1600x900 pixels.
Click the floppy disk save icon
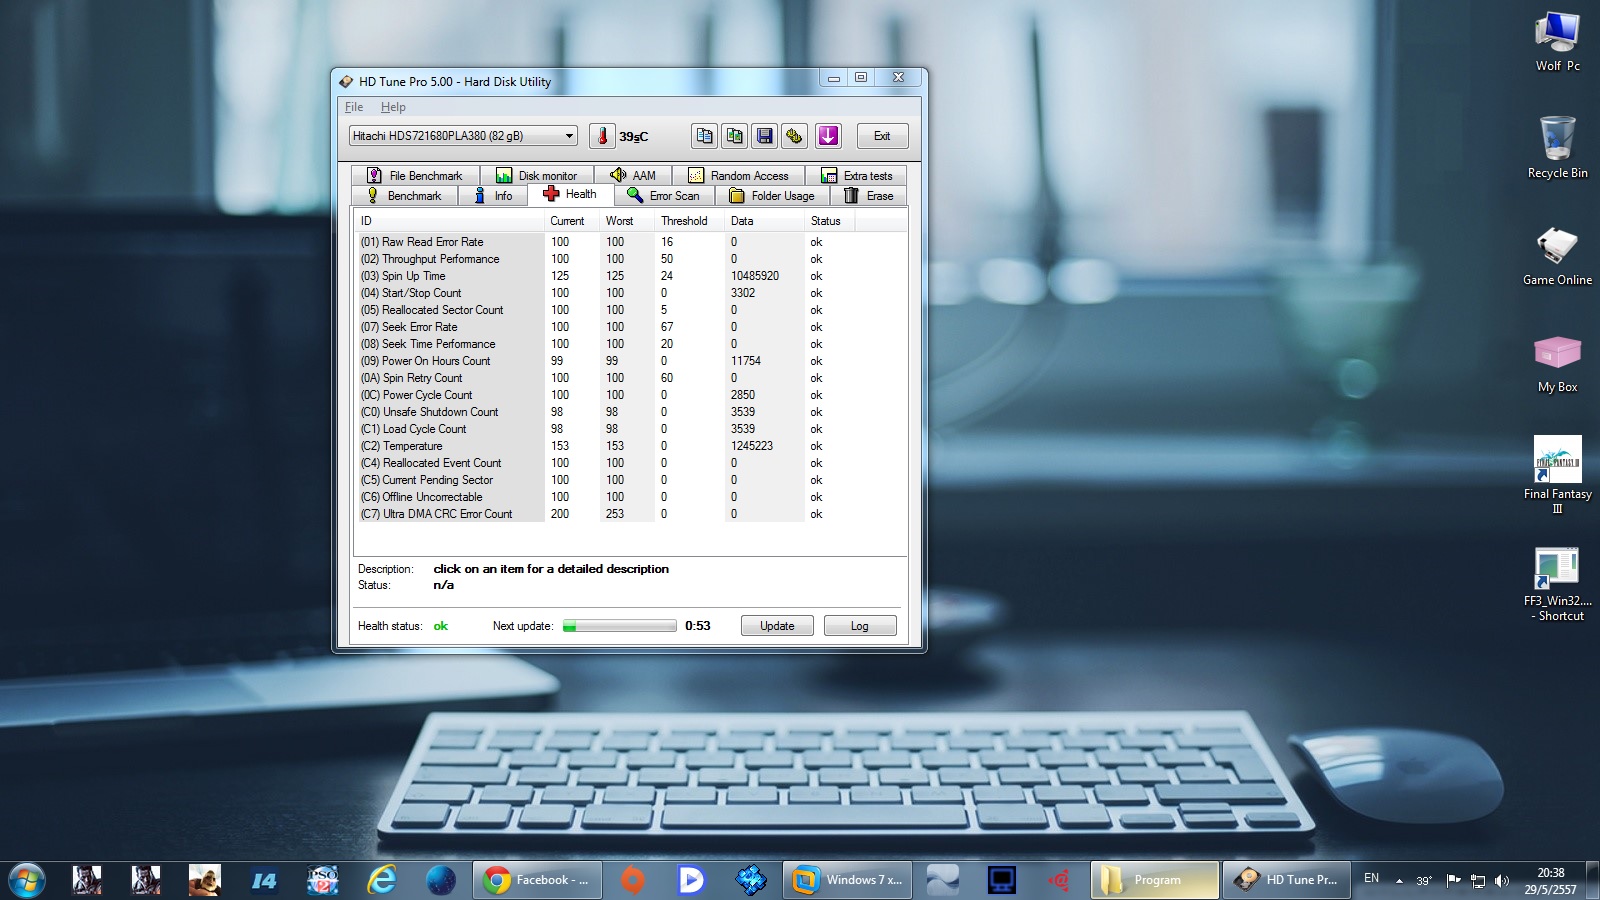click(765, 136)
